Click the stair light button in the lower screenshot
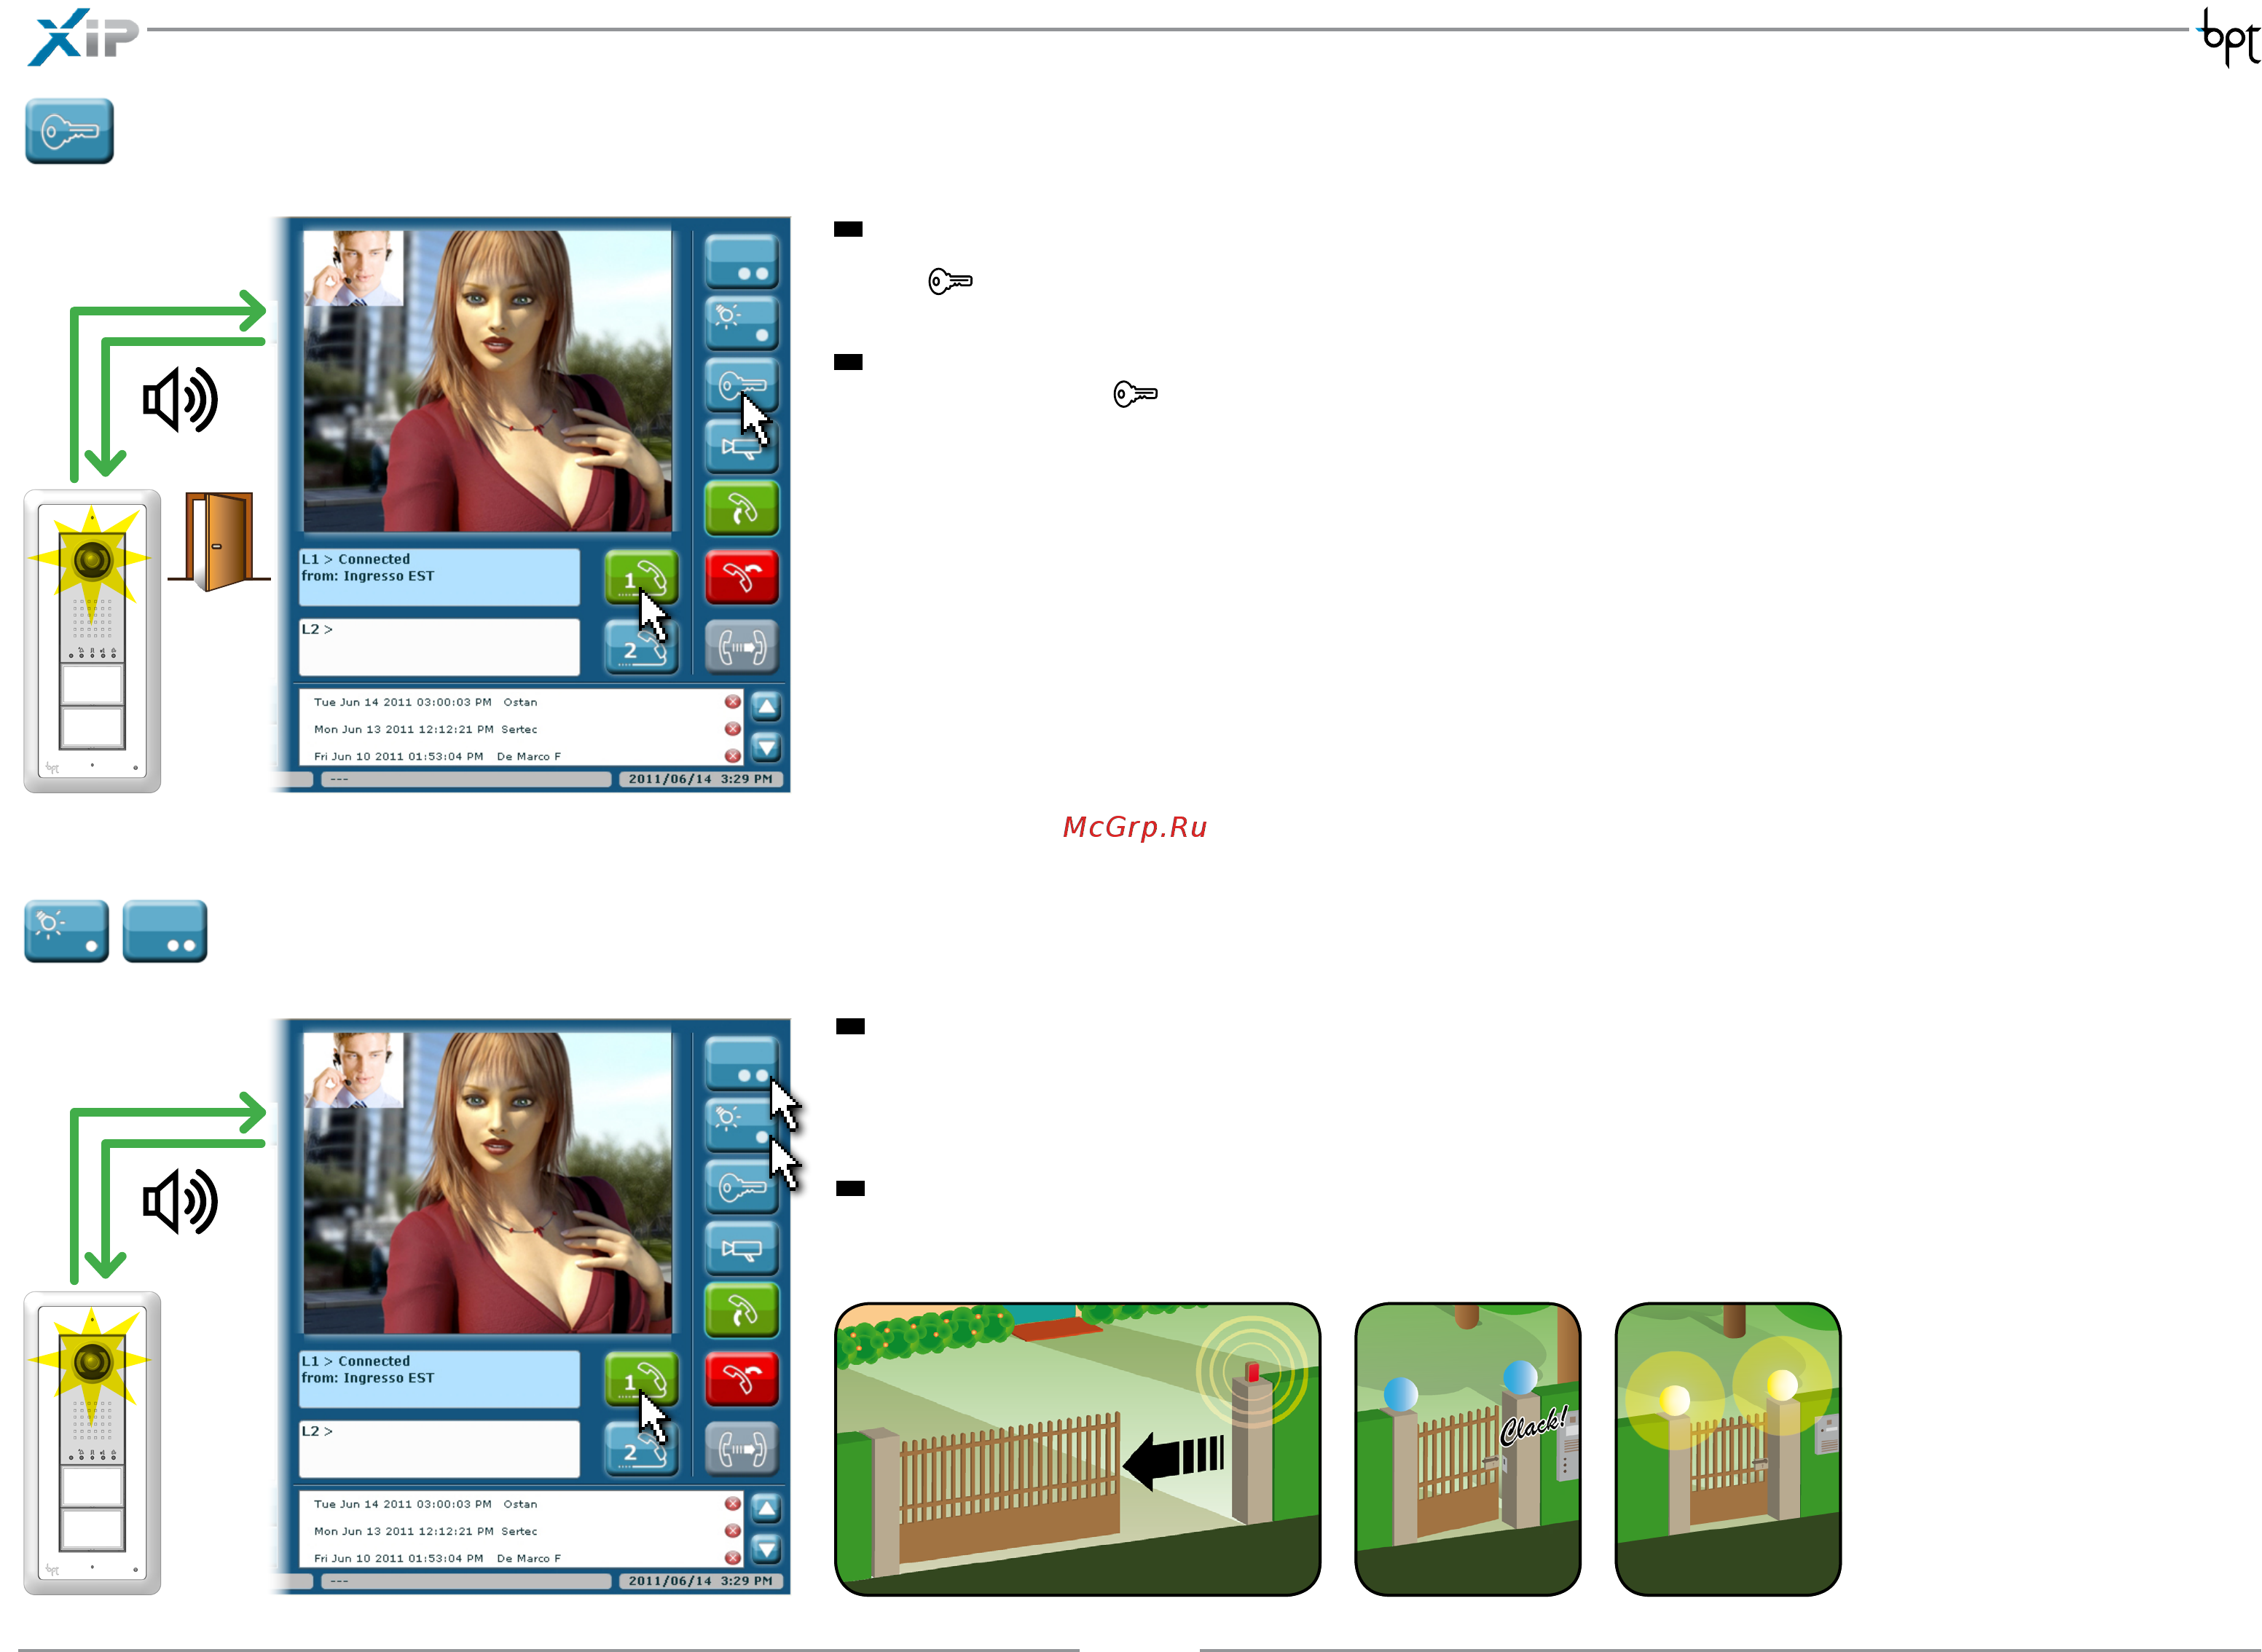 pyautogui.click(x=741, y=1125)
